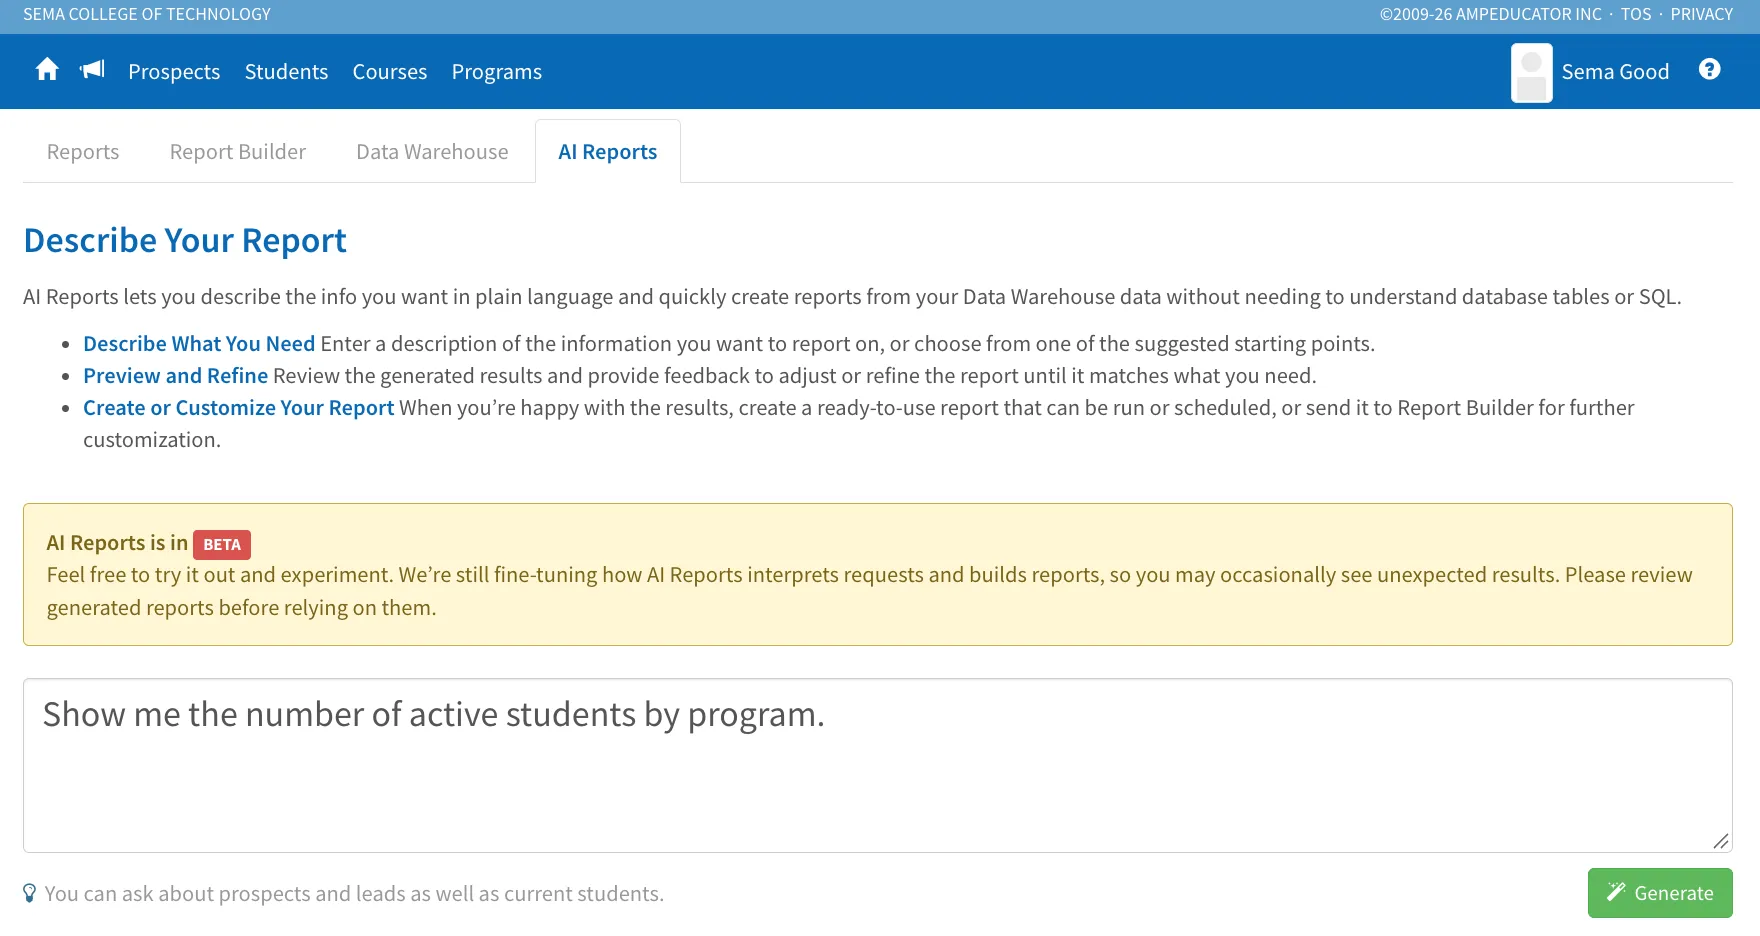Image resolution: width=1760 pixels, height=936 pixels.
Task: Go to the home icon
Action: click(x=47, y=69)
